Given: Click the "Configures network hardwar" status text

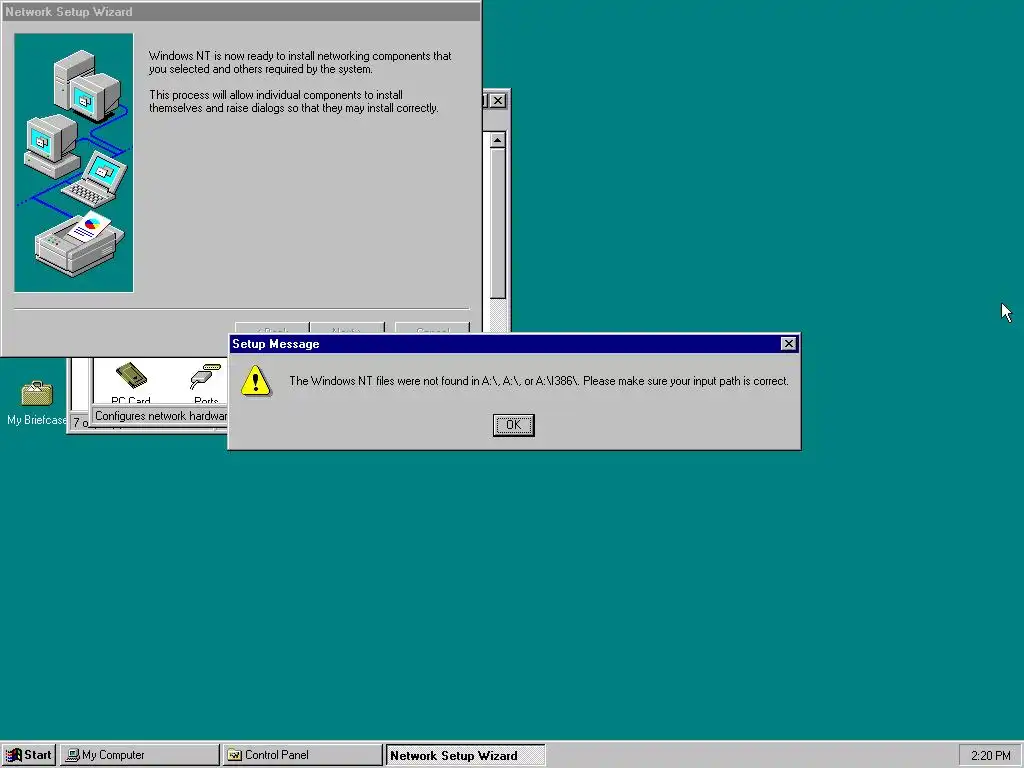Looking at the screenshot, I should coord(161,416).
